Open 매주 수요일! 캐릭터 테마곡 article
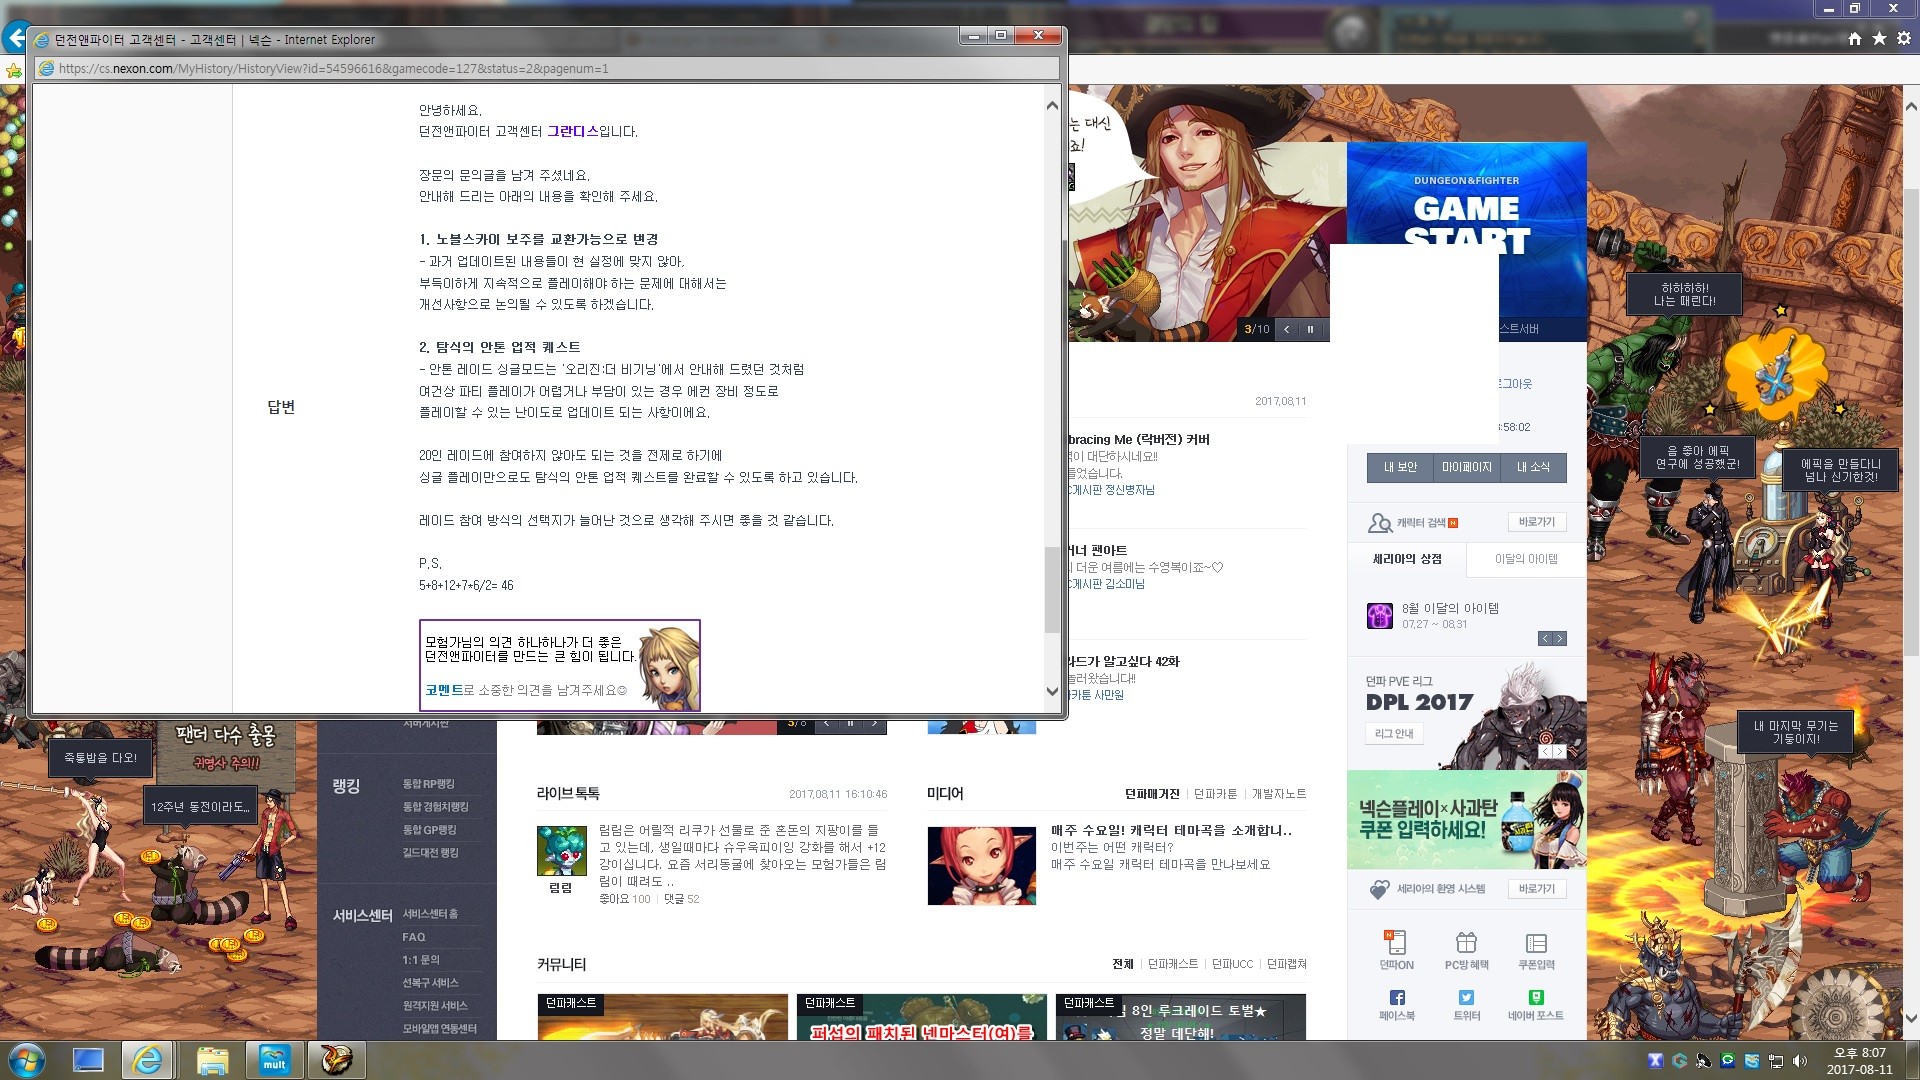Screen dimensions: 1920x1080 pyautogui.click(x=1171, y=831)
